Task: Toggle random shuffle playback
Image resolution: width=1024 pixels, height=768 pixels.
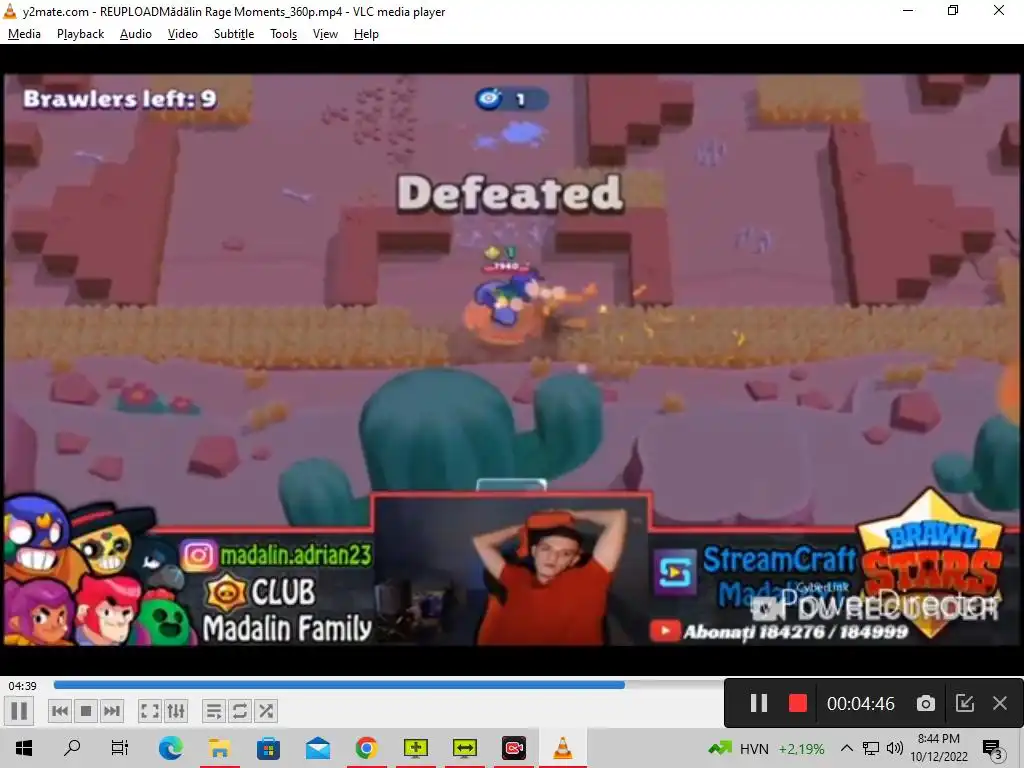Action: [x=266, y=711]
